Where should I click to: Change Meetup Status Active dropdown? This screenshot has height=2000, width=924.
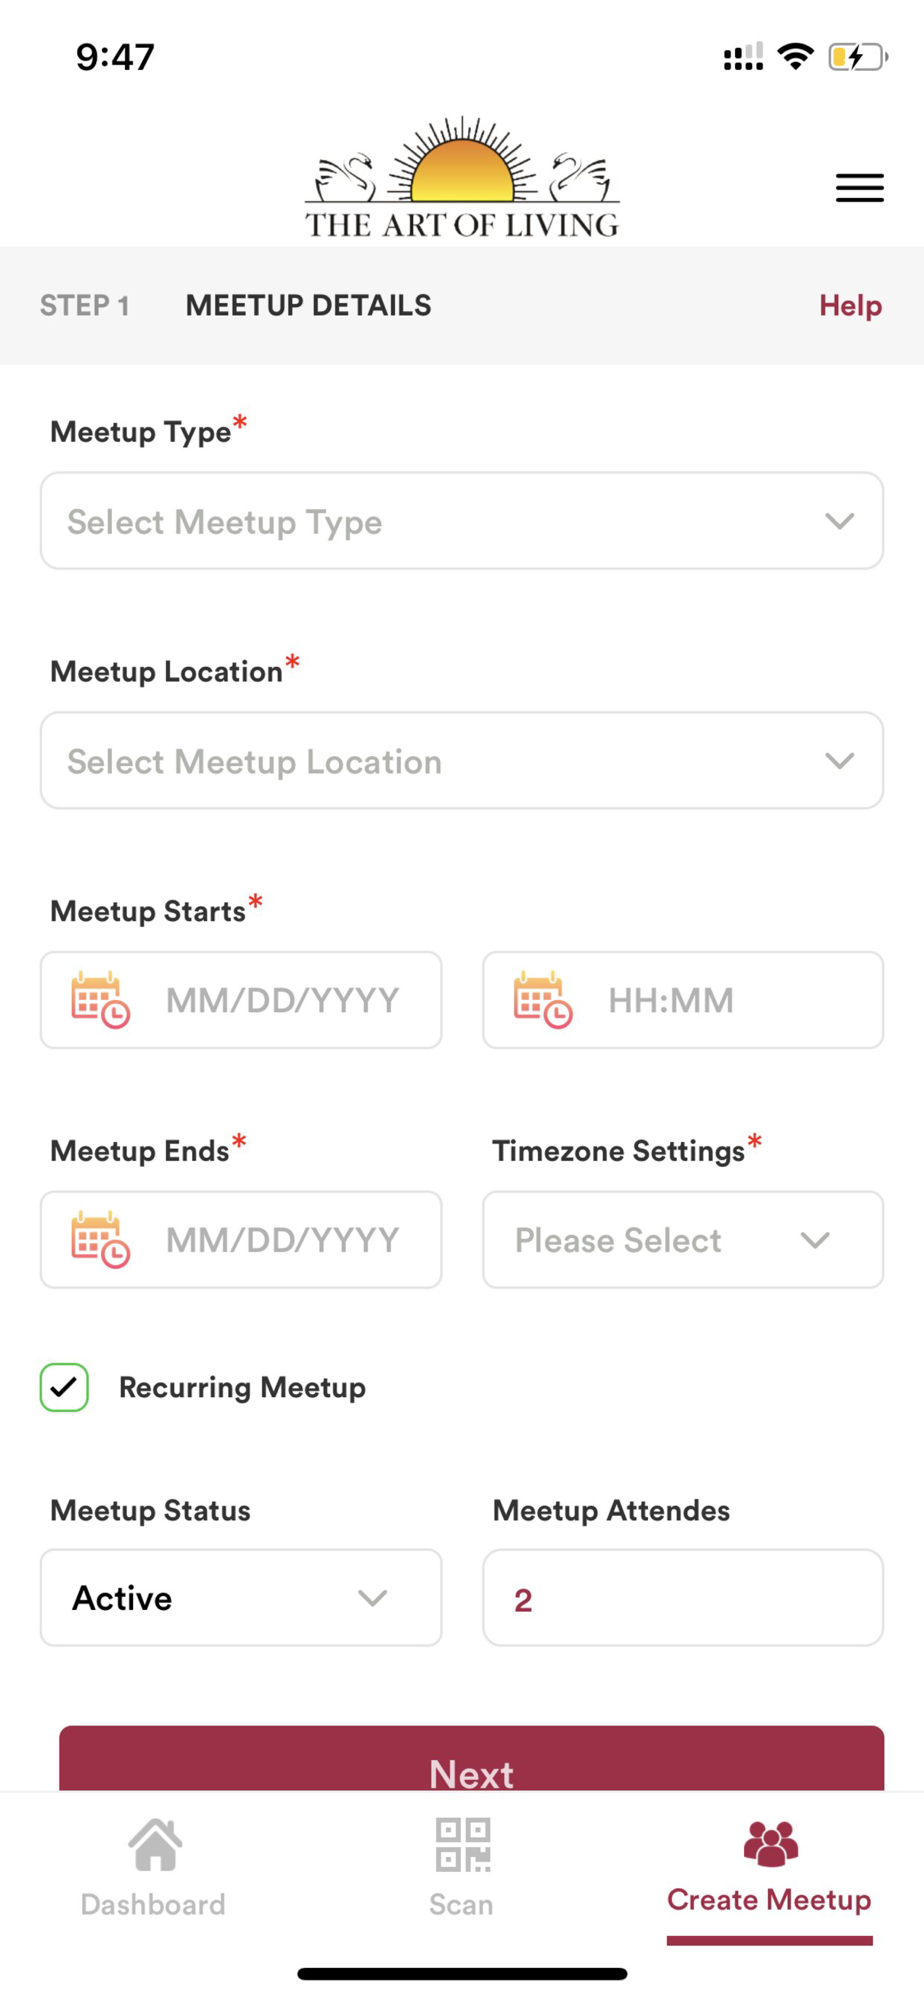(241, 1598)
